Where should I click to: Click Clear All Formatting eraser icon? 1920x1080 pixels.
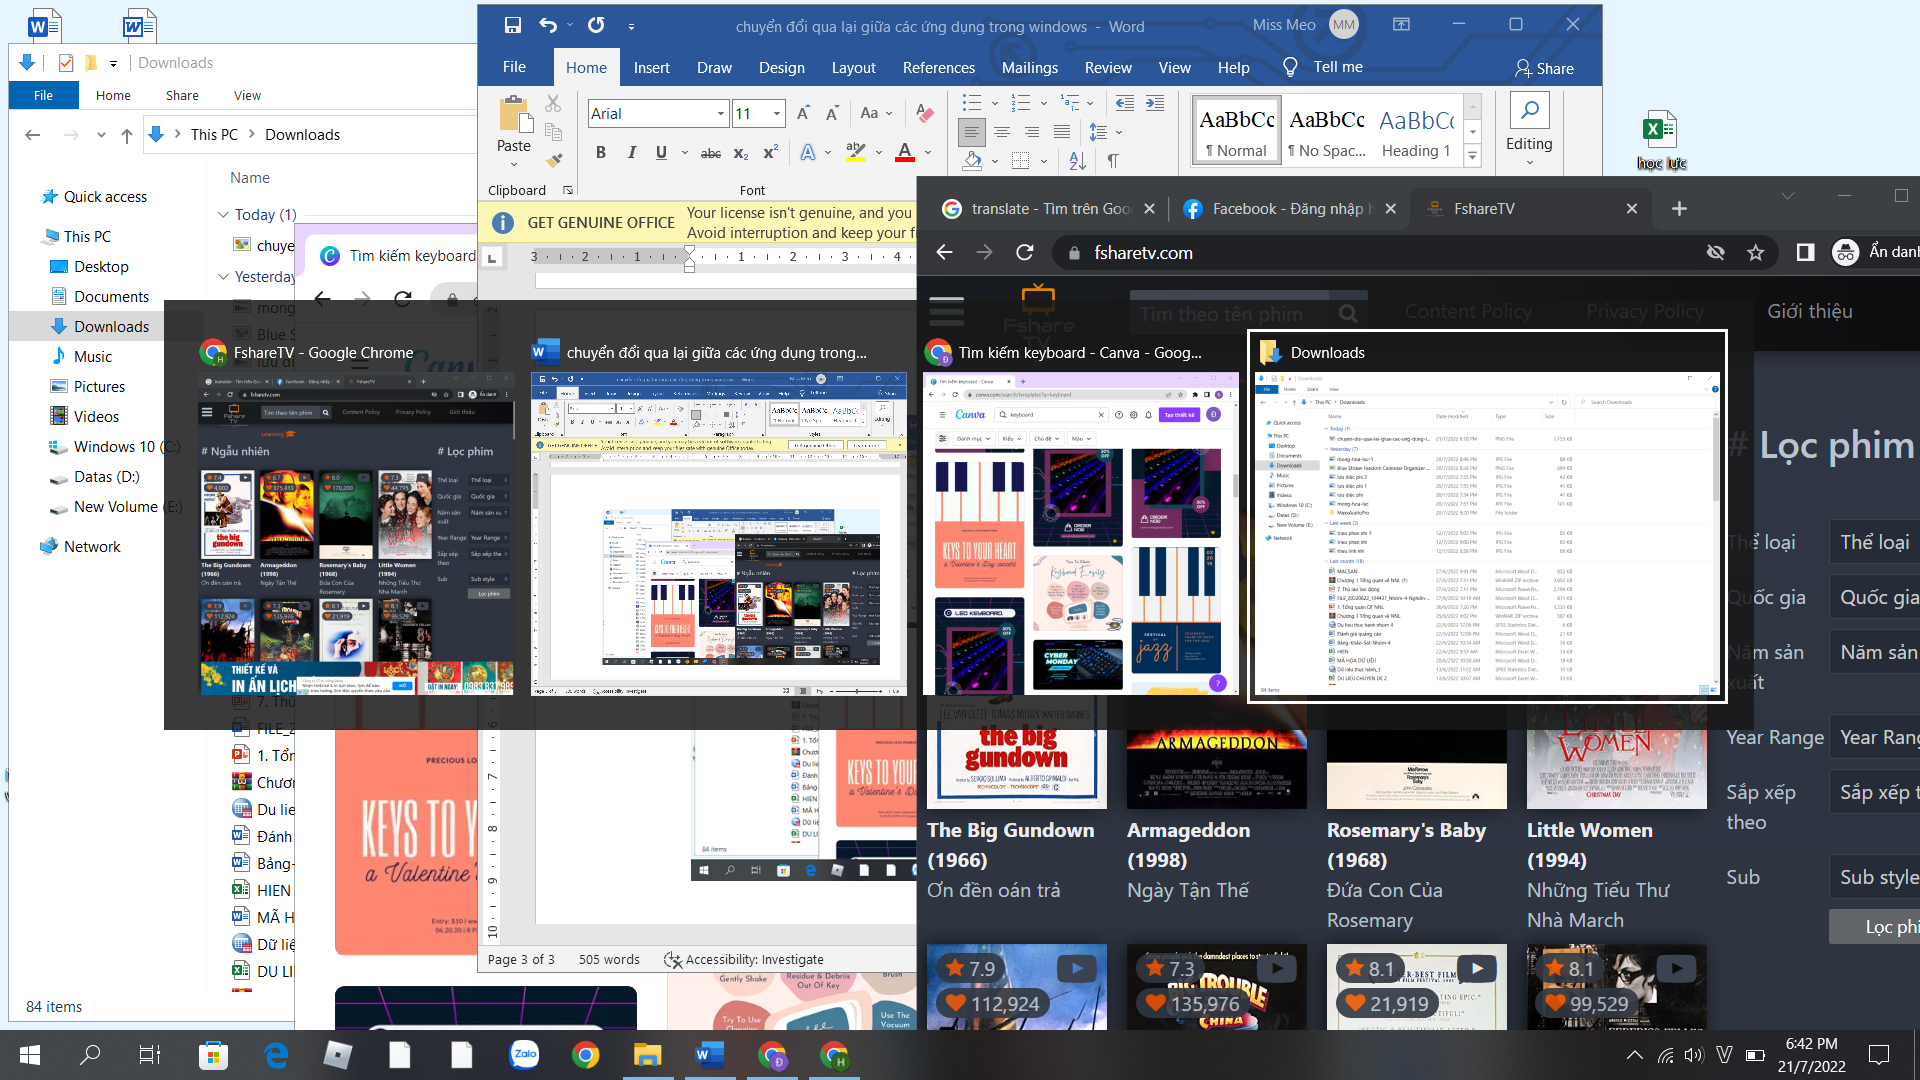pos(925,113)
